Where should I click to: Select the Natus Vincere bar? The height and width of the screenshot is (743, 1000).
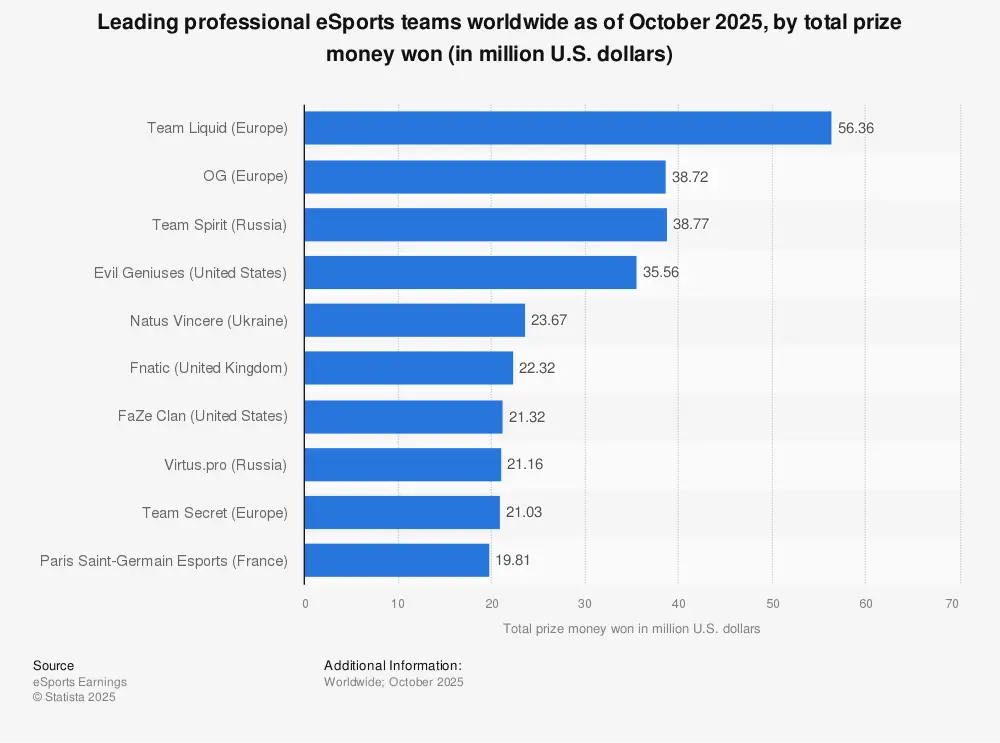414,320
